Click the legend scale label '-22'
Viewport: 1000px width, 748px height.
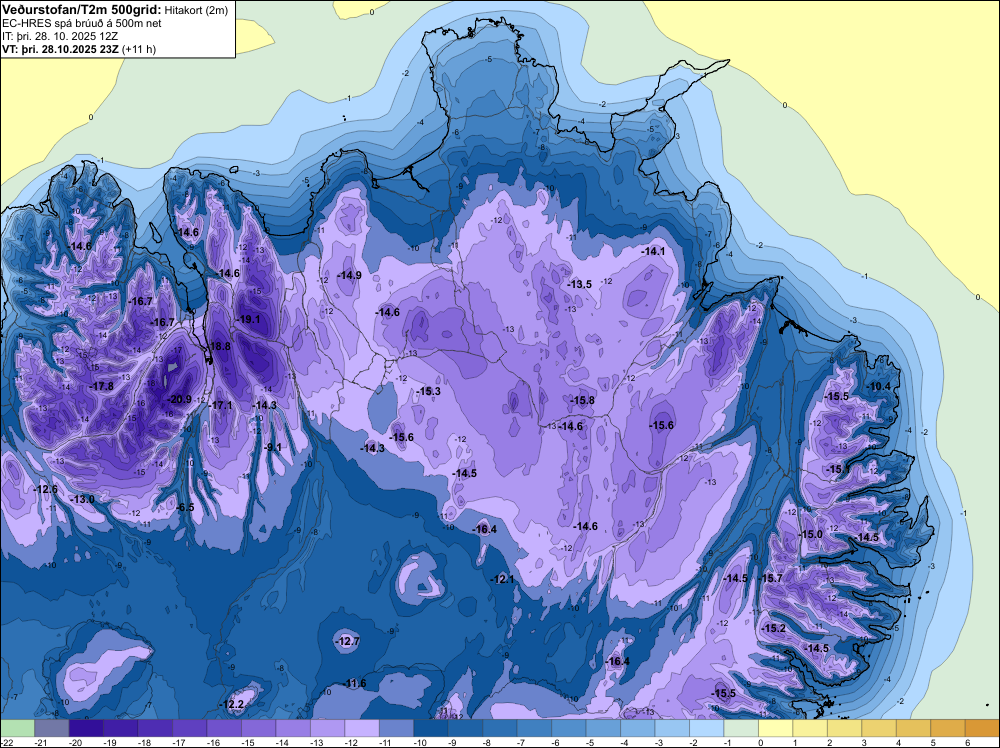tap(7, 742)
